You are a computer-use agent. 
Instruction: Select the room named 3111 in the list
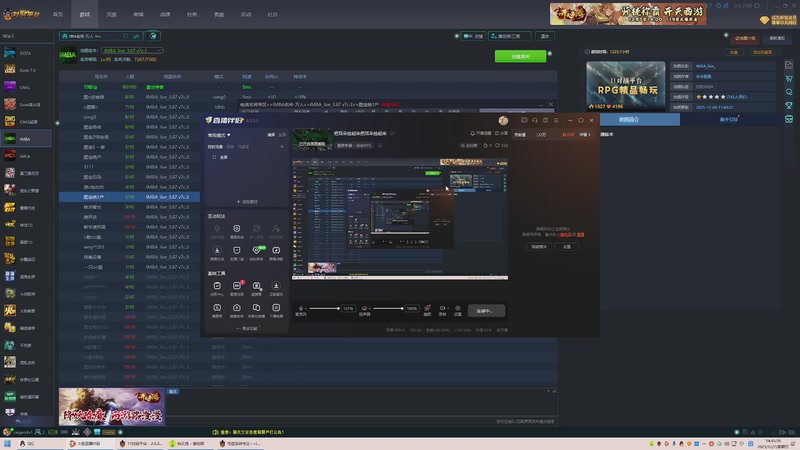coord(88,167)
